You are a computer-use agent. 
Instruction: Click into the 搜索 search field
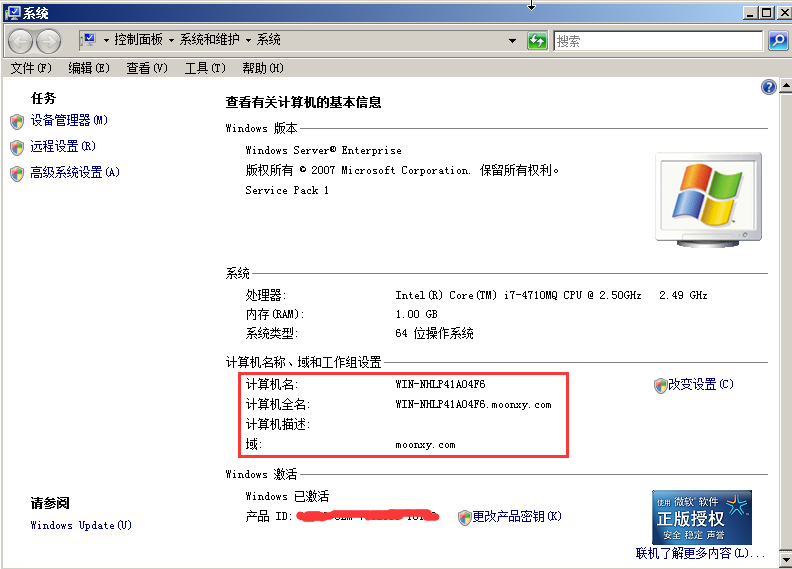pos(658,41)
